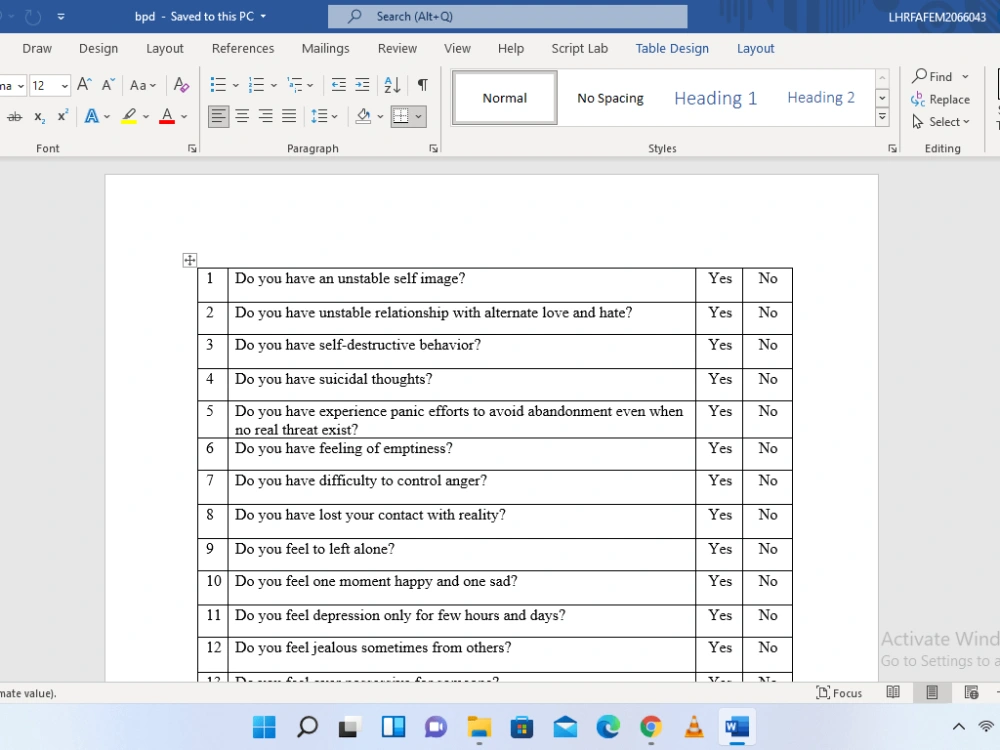The width and height of the screenshot is (1000, 750).
Task: Open text highlight color dropdown arrow
Action: tap(146, 117)
